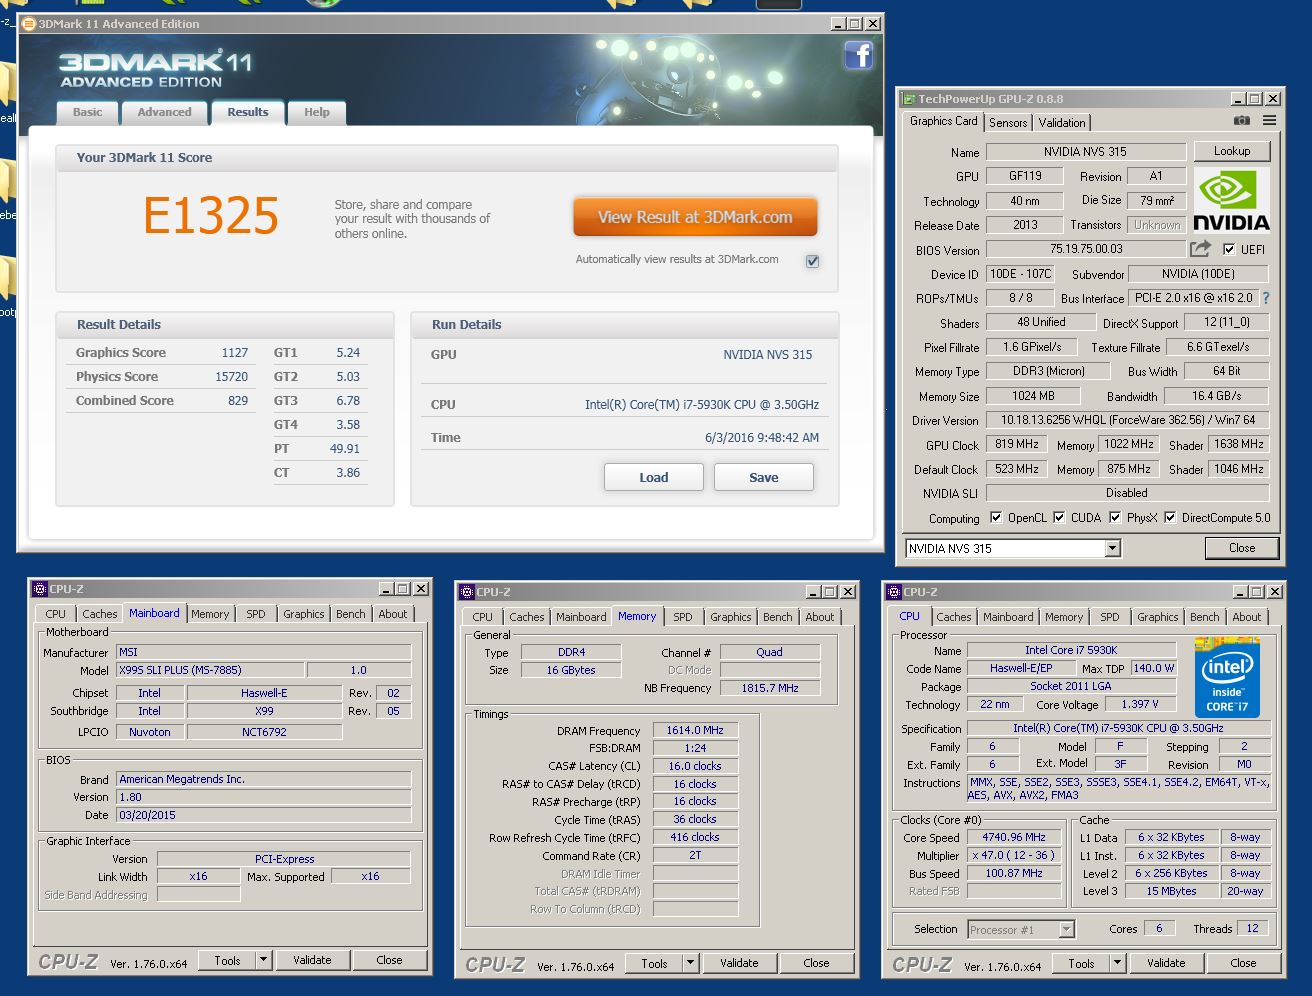1312x996 pixels.
Task: Click the E1325 score text
Action: pos(211,216)
